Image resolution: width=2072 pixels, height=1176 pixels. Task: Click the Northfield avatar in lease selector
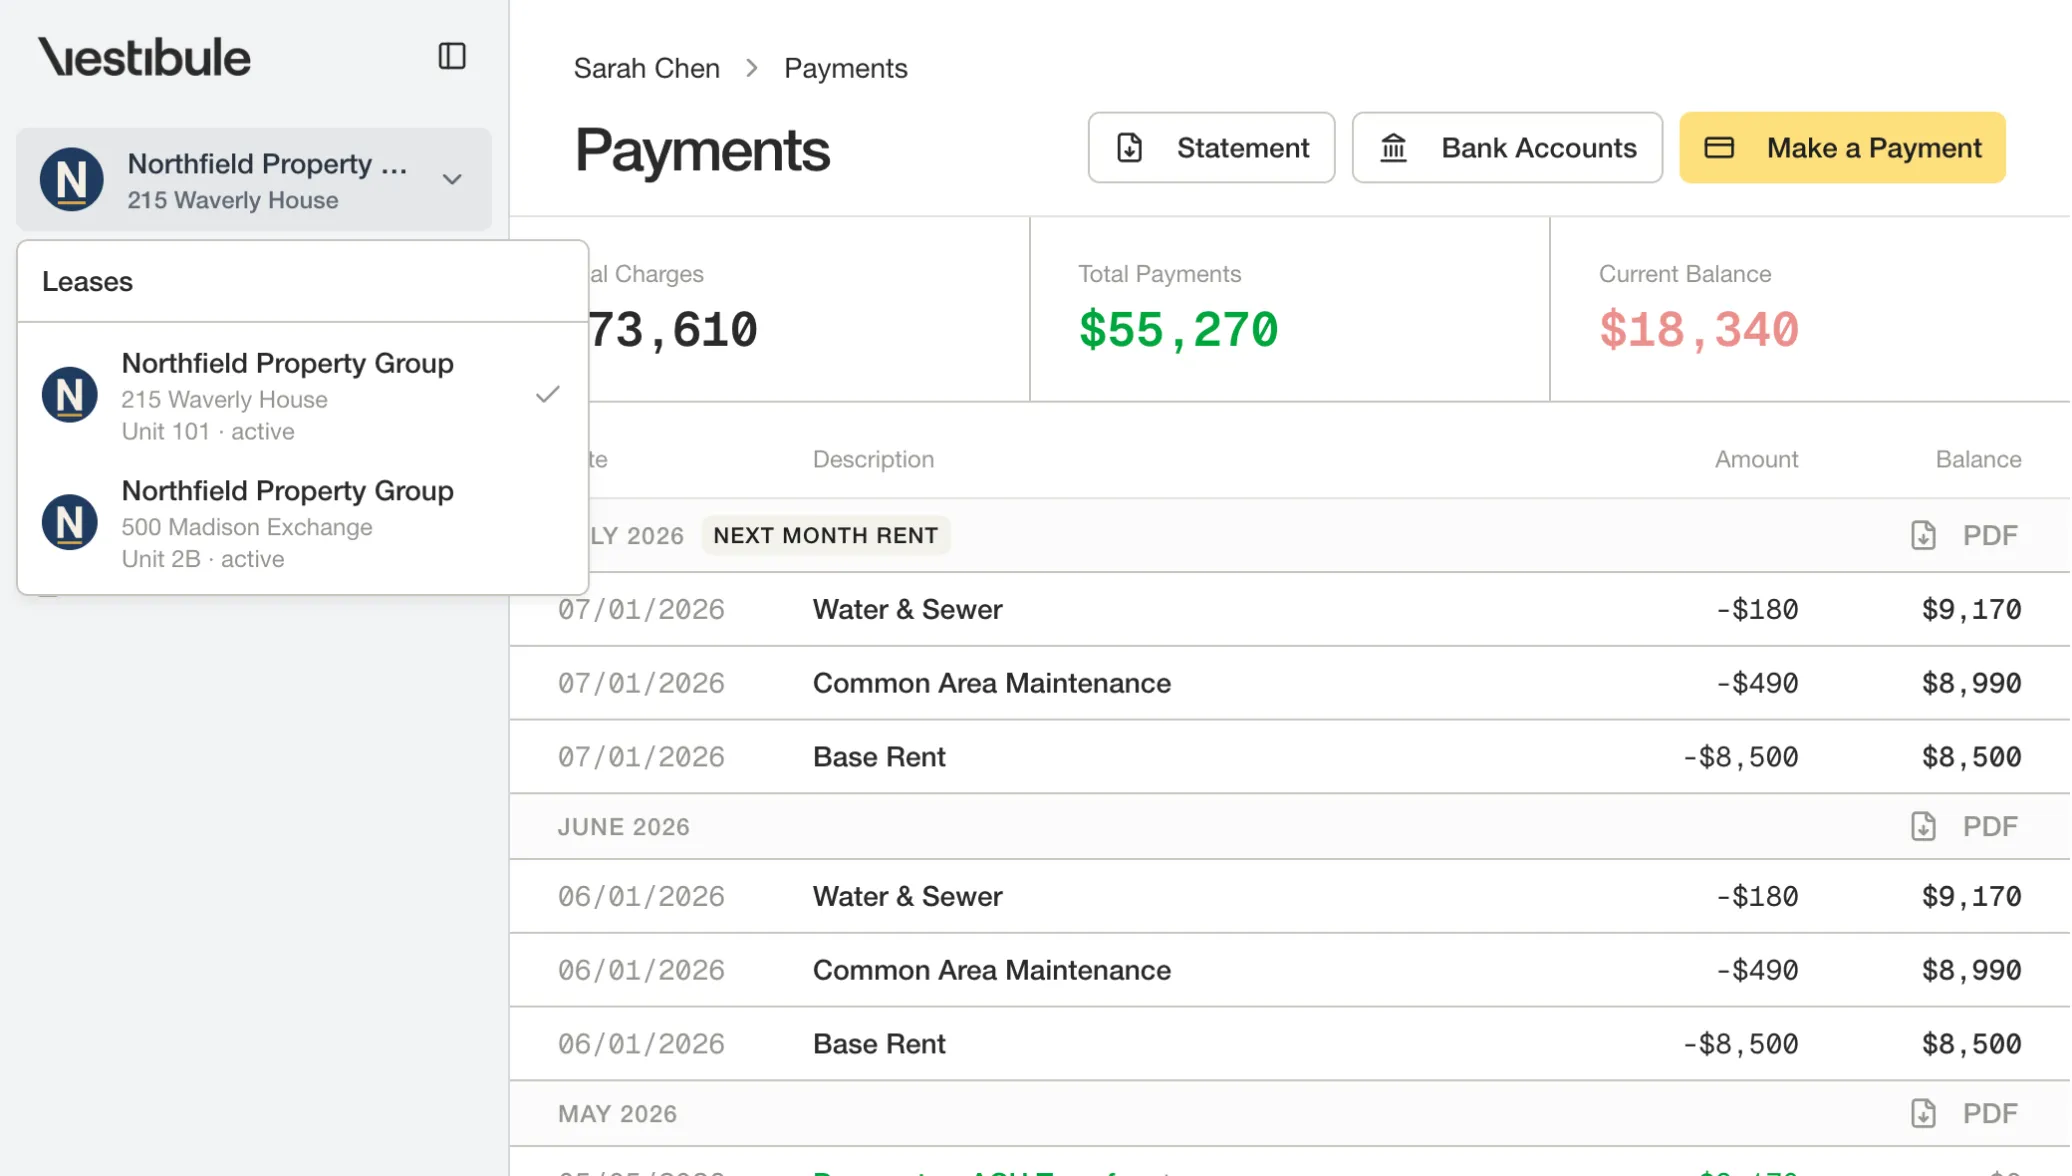71,180
